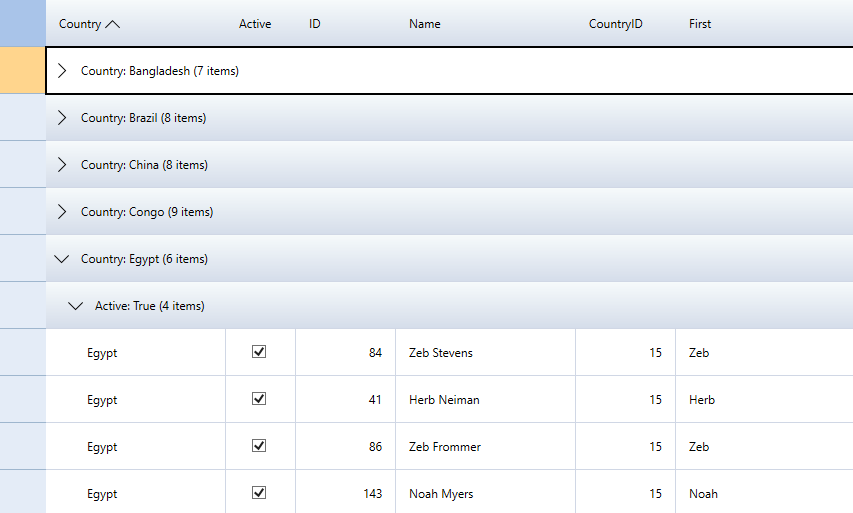Click the Name column header

coord(425,24)
